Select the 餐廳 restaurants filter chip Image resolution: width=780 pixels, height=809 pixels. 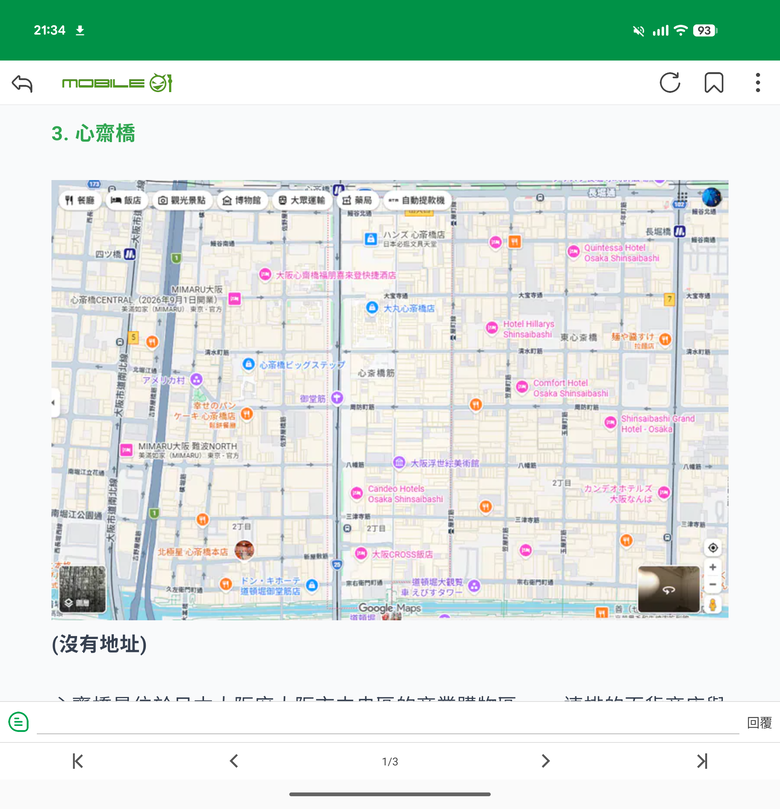point(80,200)
